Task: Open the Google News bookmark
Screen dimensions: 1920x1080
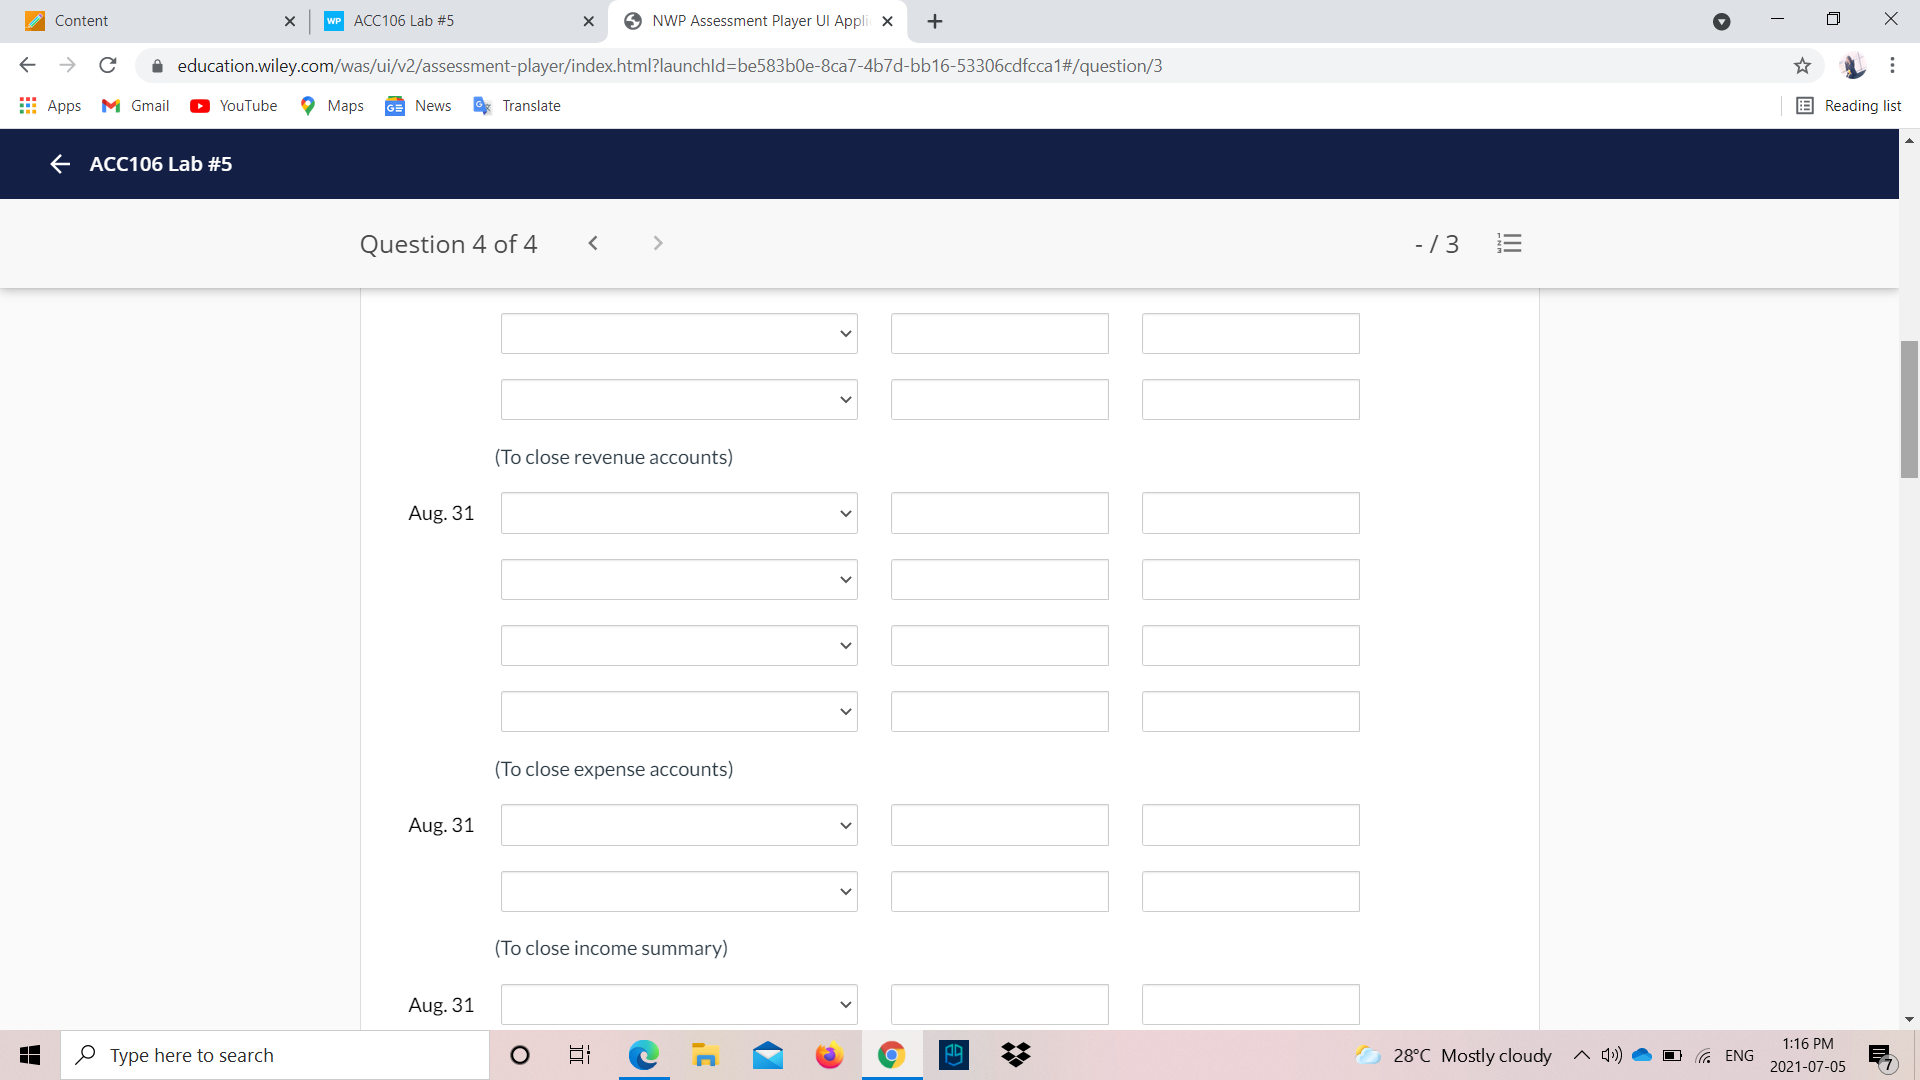Action: (x=417, y=106)
